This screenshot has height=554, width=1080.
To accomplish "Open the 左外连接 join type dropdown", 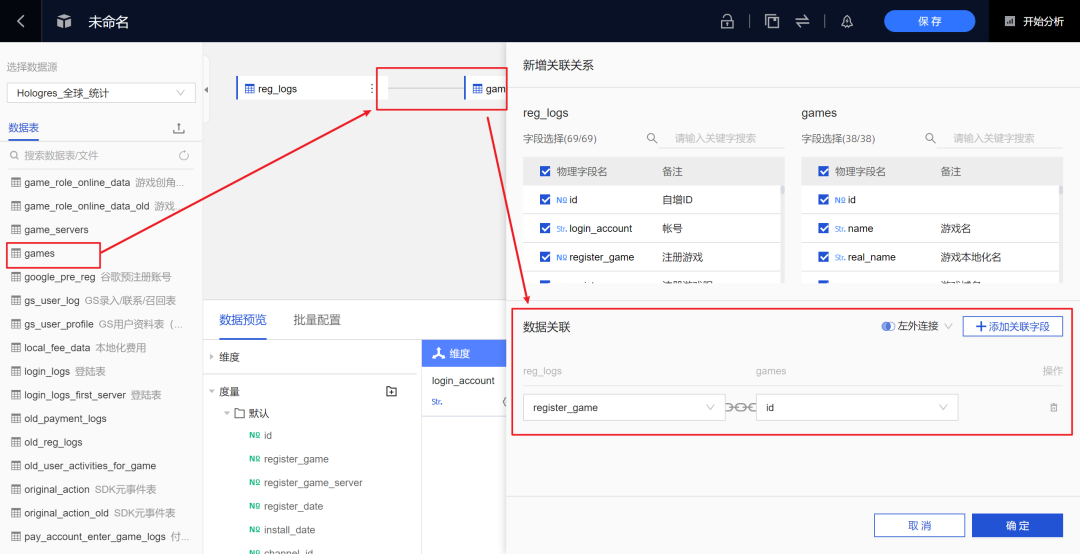I will click(x=916, y=326).
